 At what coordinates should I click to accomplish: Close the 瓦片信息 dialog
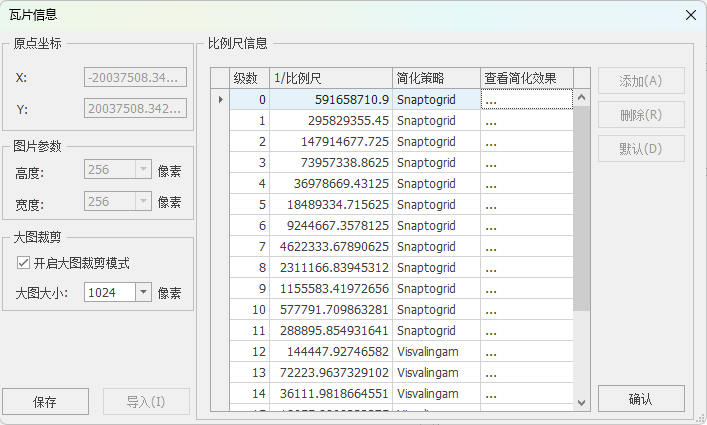point(690,15)
